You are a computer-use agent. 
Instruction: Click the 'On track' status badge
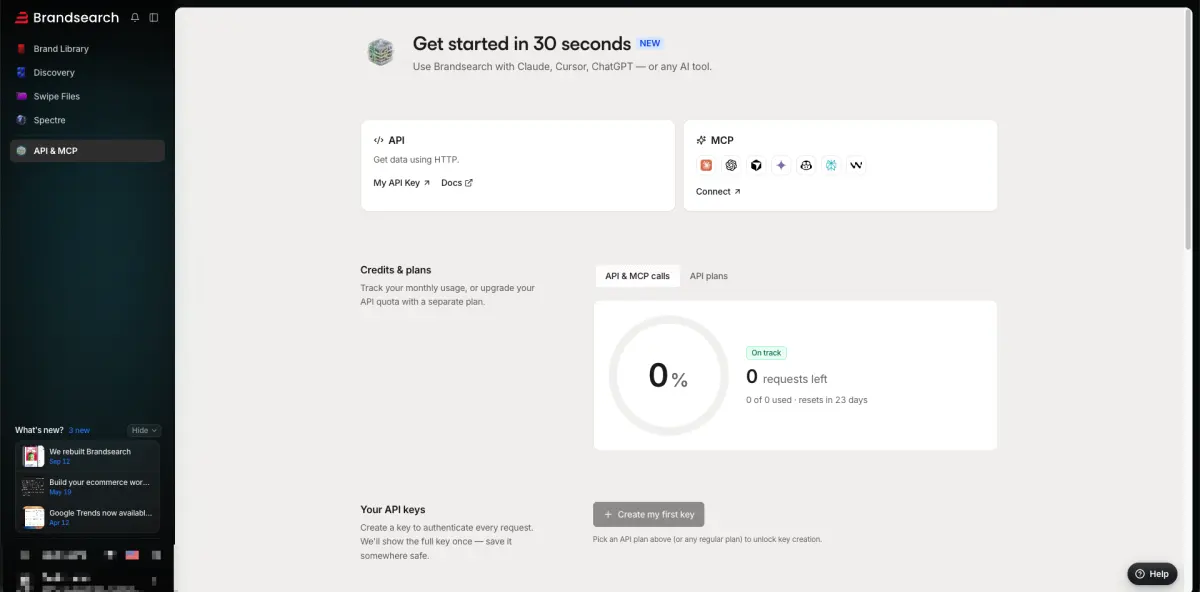coord(766,353)
